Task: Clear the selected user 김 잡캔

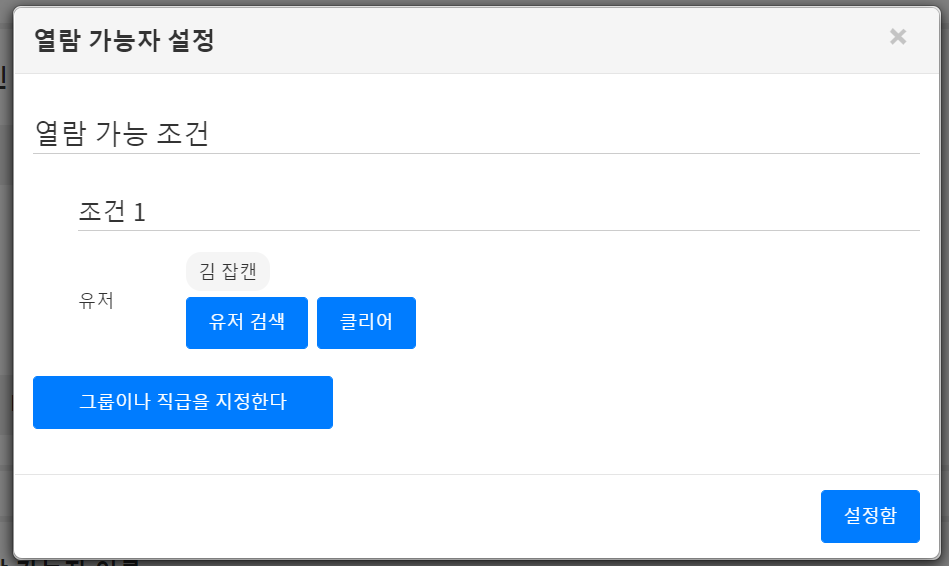Action: (366, 323)
